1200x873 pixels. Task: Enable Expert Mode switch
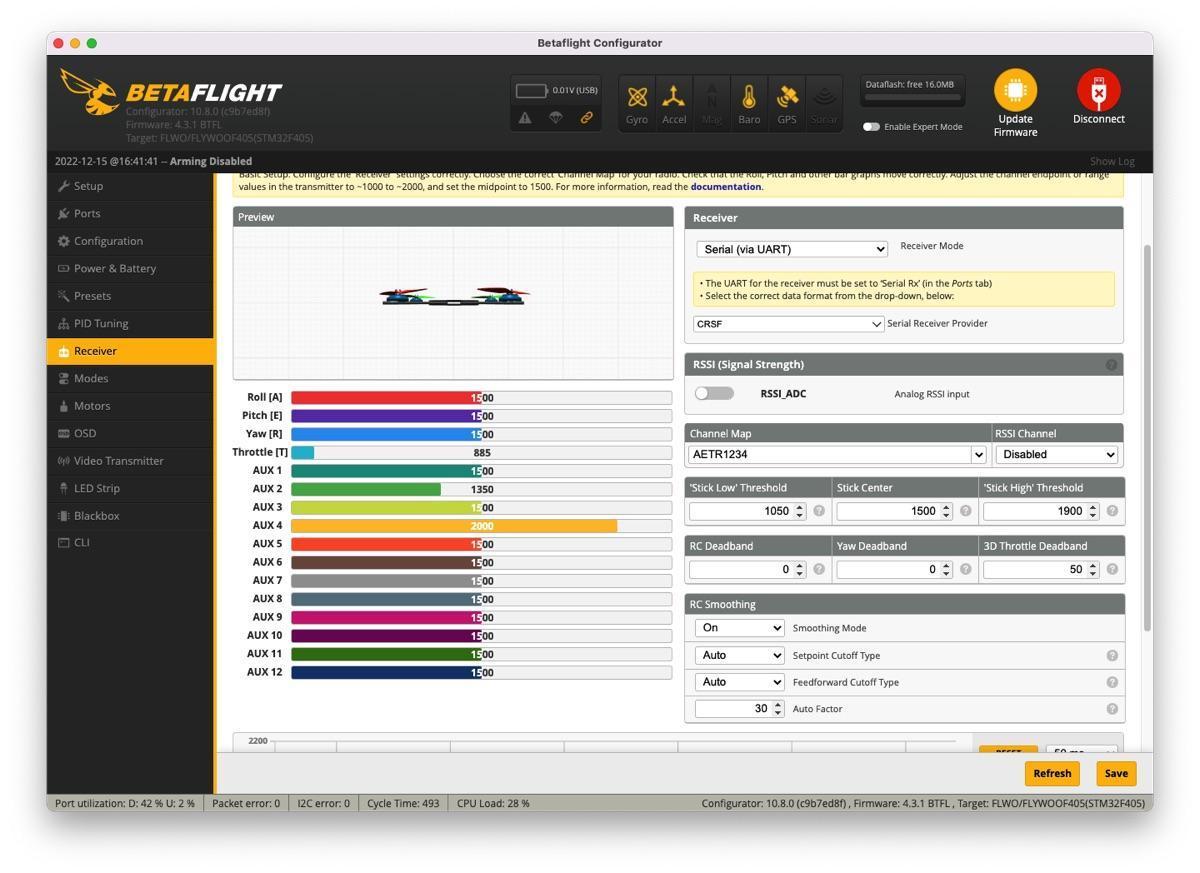click(871, 127)
